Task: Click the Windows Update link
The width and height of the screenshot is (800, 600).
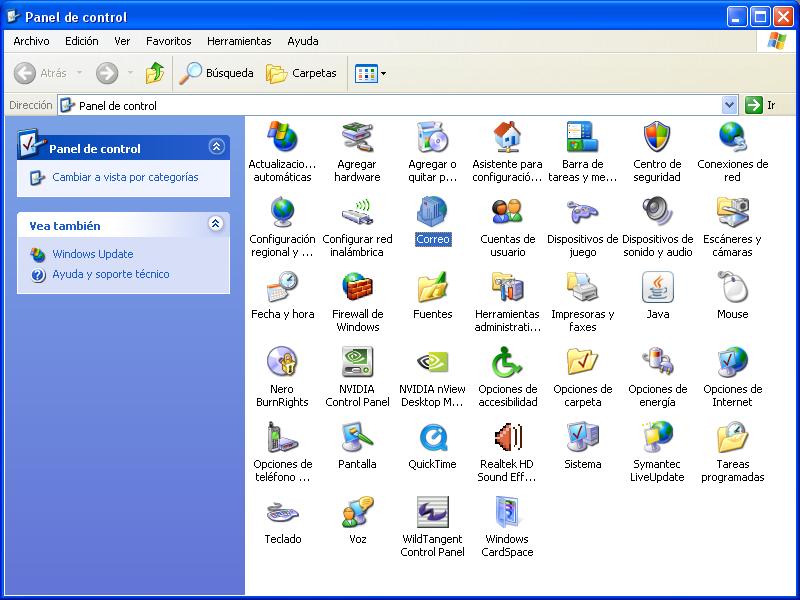Action: (92, 254)
